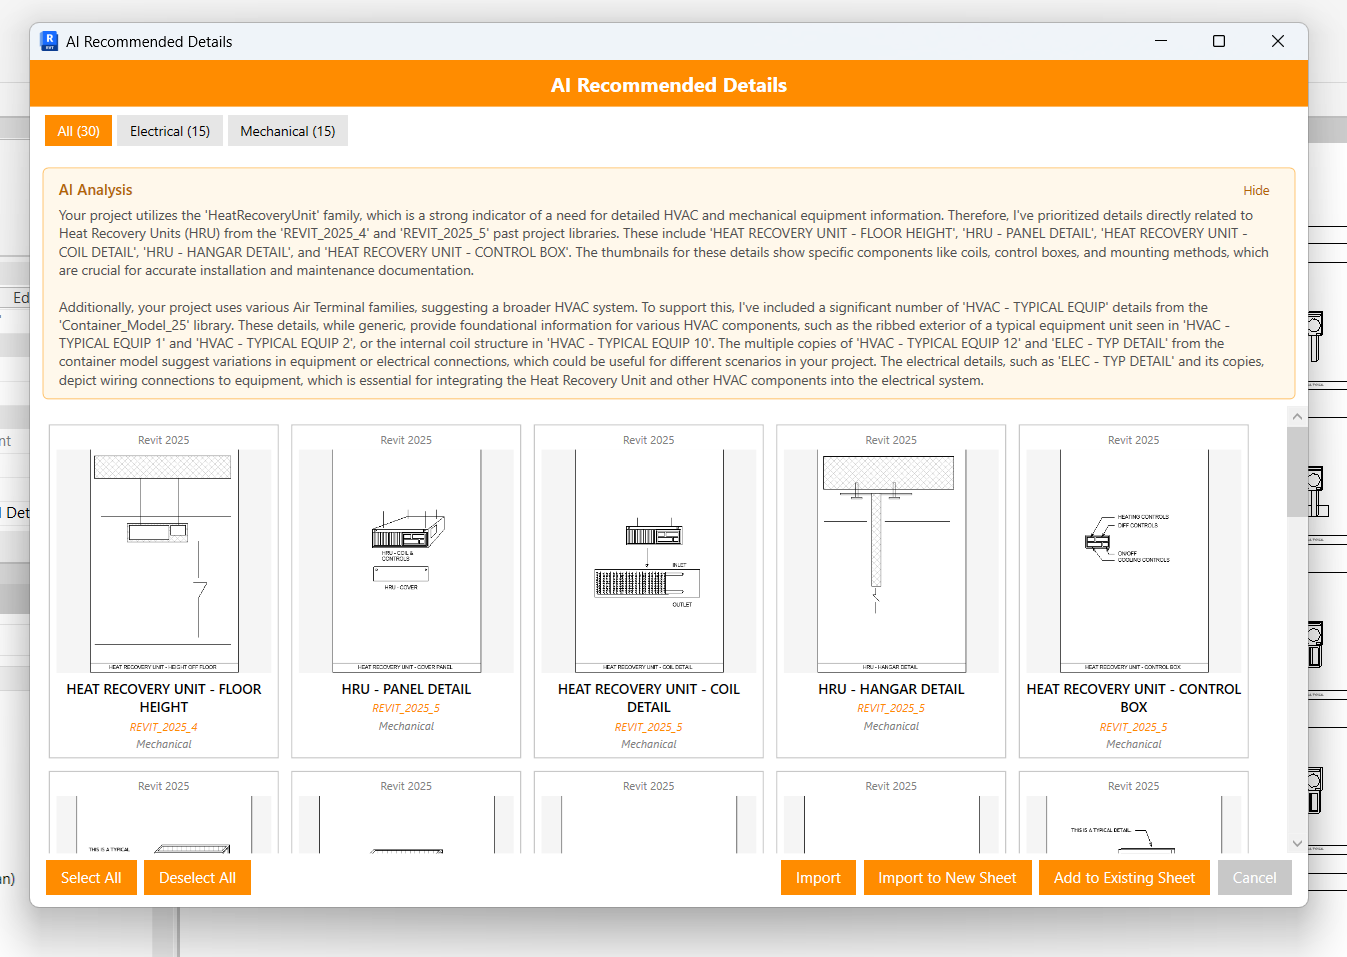Click the Select All button
This screenshot has width=1347, height=957.
click(x=91, y=878)
